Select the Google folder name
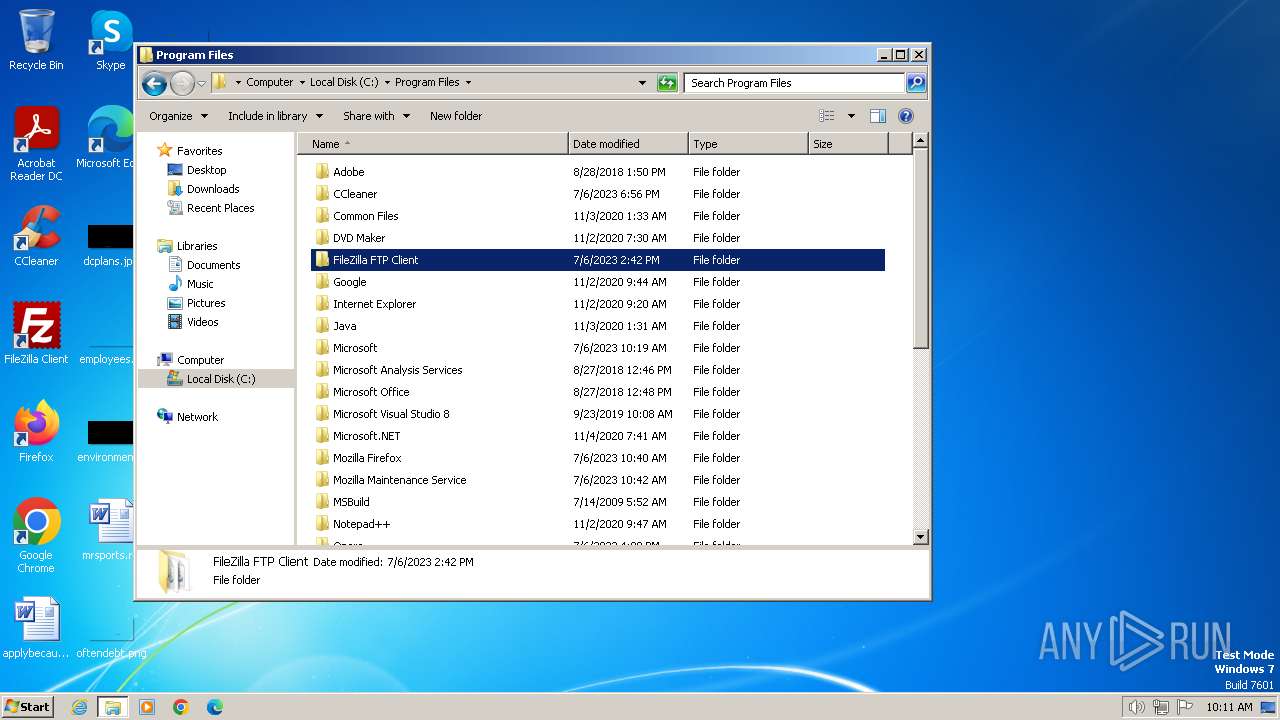Screen dimensions: 1280x720 point(350,282)
